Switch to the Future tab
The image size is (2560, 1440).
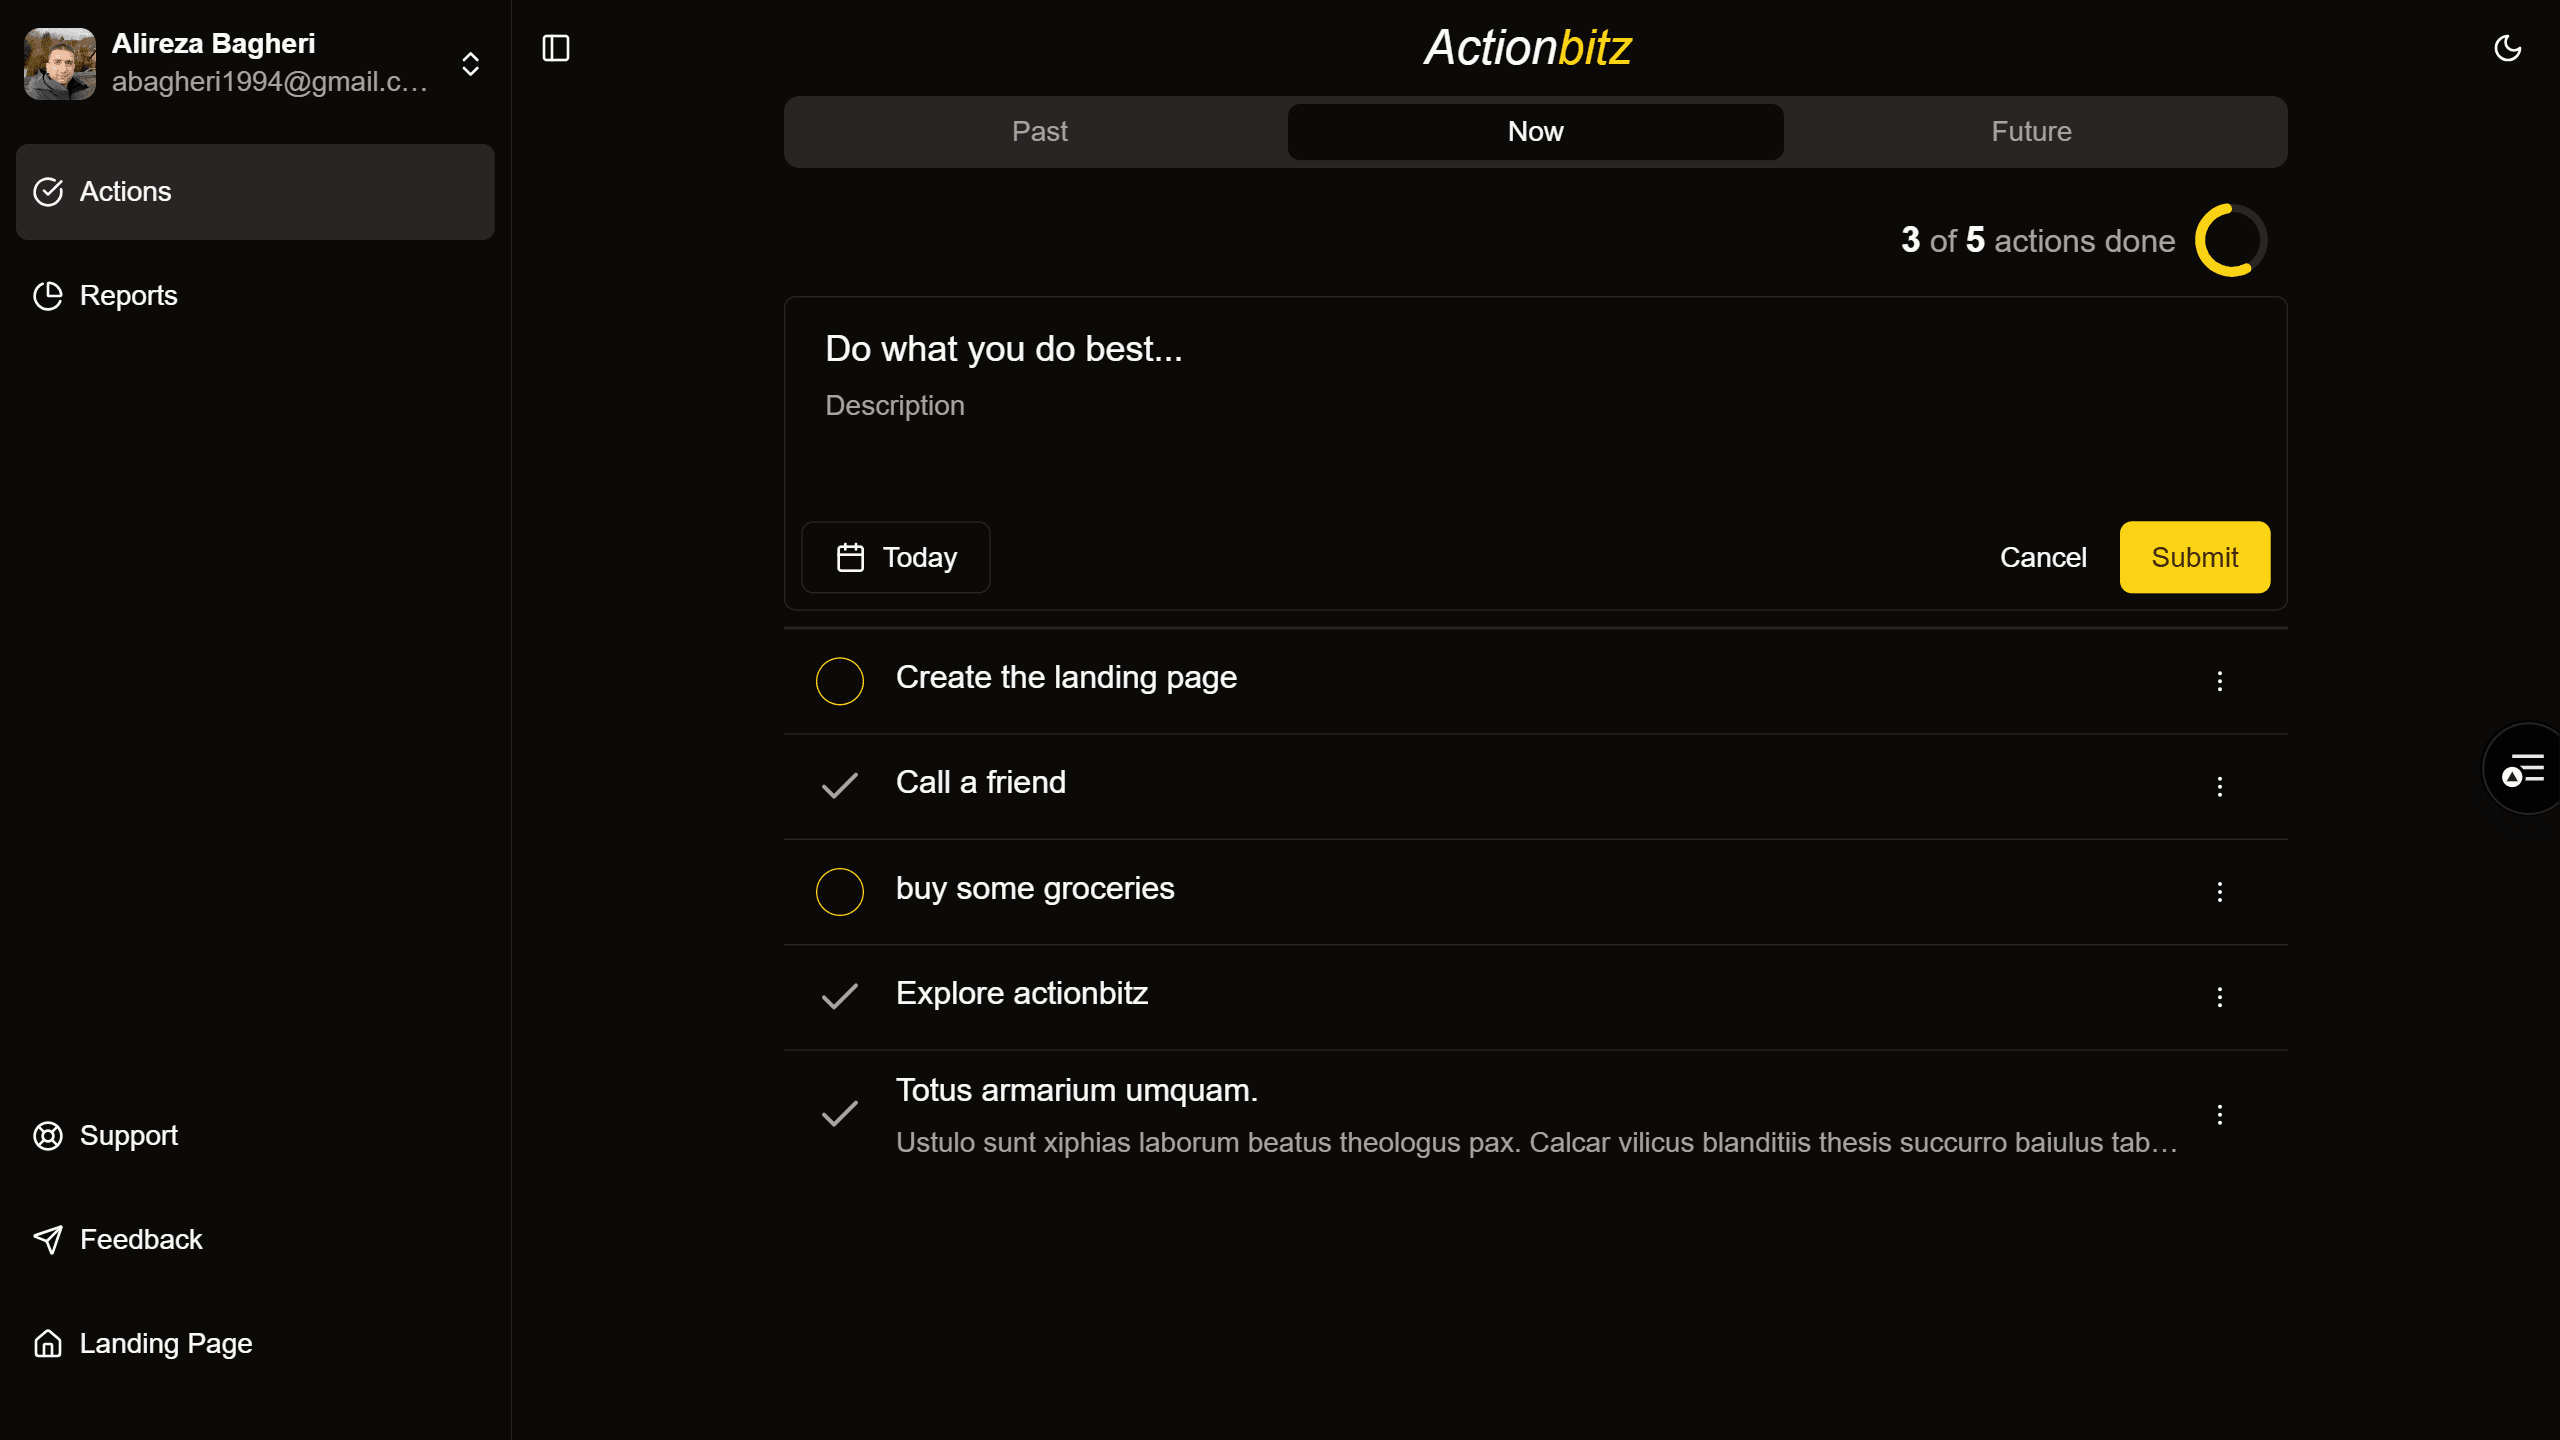[x=2032, y=132]
